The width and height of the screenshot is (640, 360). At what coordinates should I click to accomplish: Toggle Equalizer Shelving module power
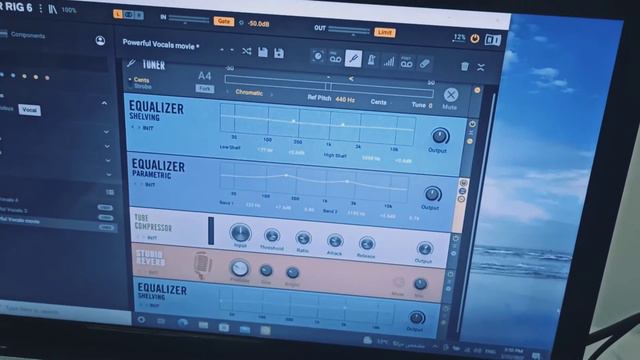pos(472,124)
